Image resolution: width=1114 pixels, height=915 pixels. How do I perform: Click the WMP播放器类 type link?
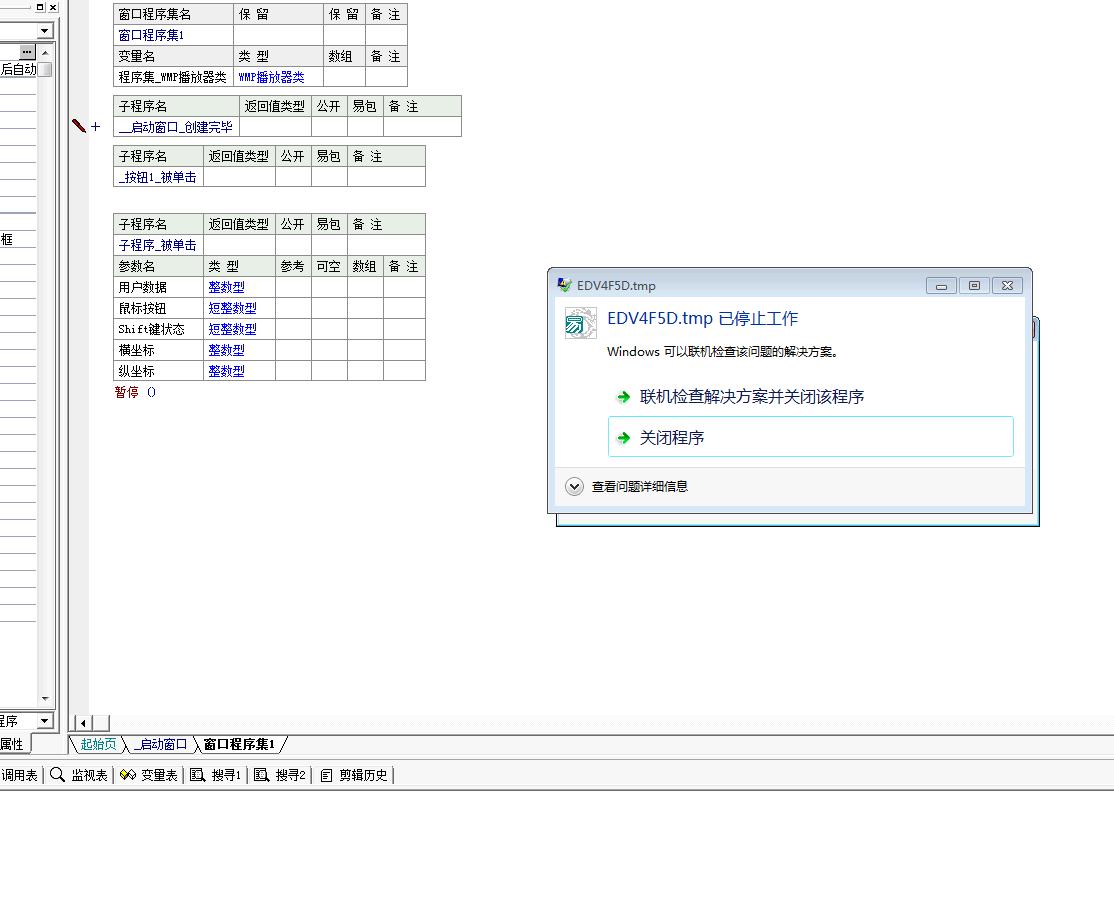tap(271, 77)
